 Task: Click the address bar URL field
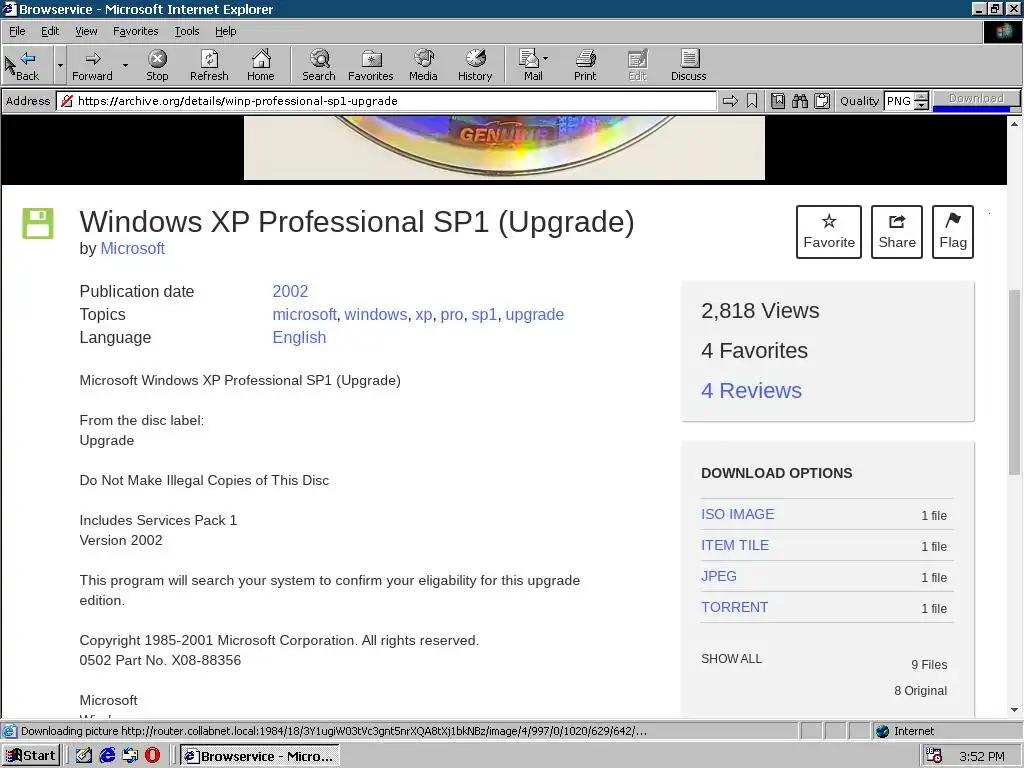387,101
